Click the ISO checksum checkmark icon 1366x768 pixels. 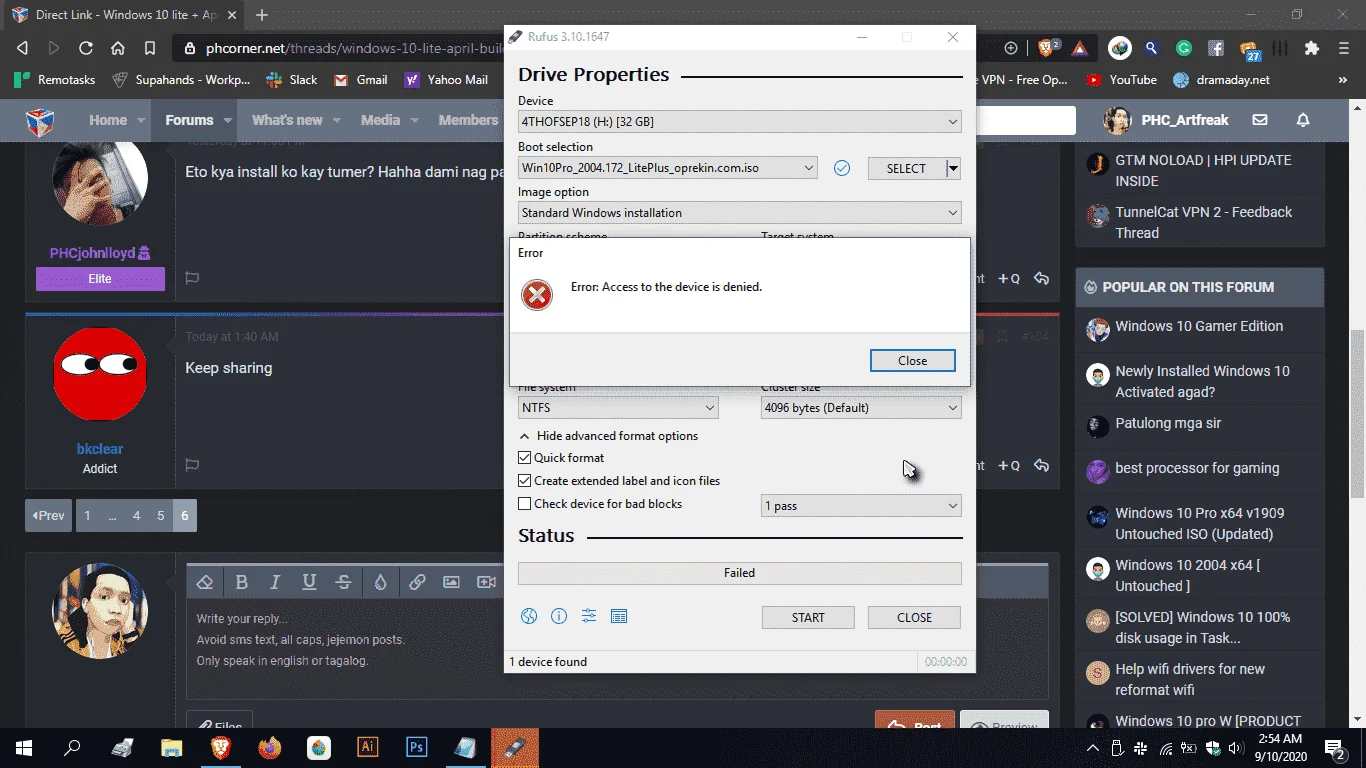click(x=842, y=168)
